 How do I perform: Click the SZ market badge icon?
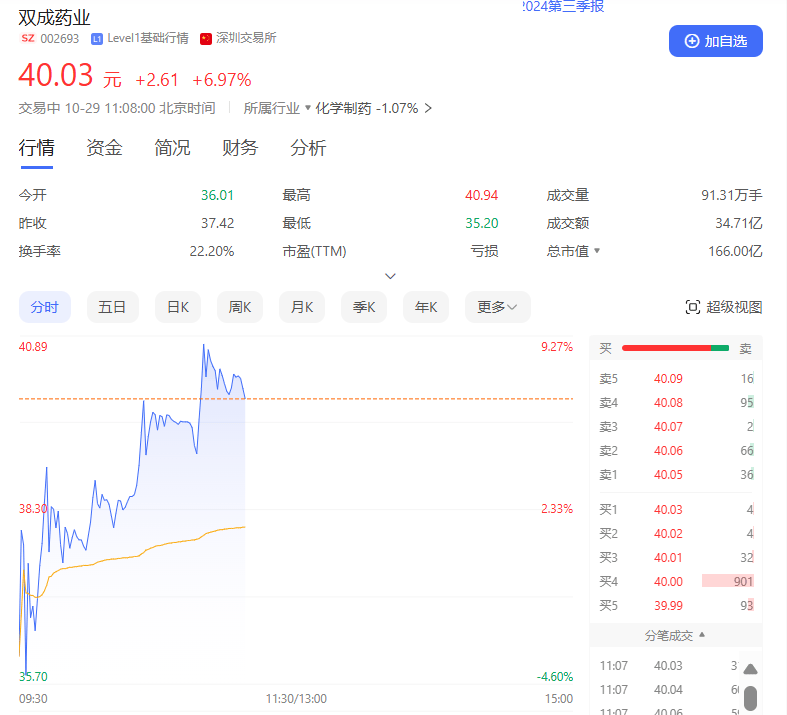click(x=27, y=38)
